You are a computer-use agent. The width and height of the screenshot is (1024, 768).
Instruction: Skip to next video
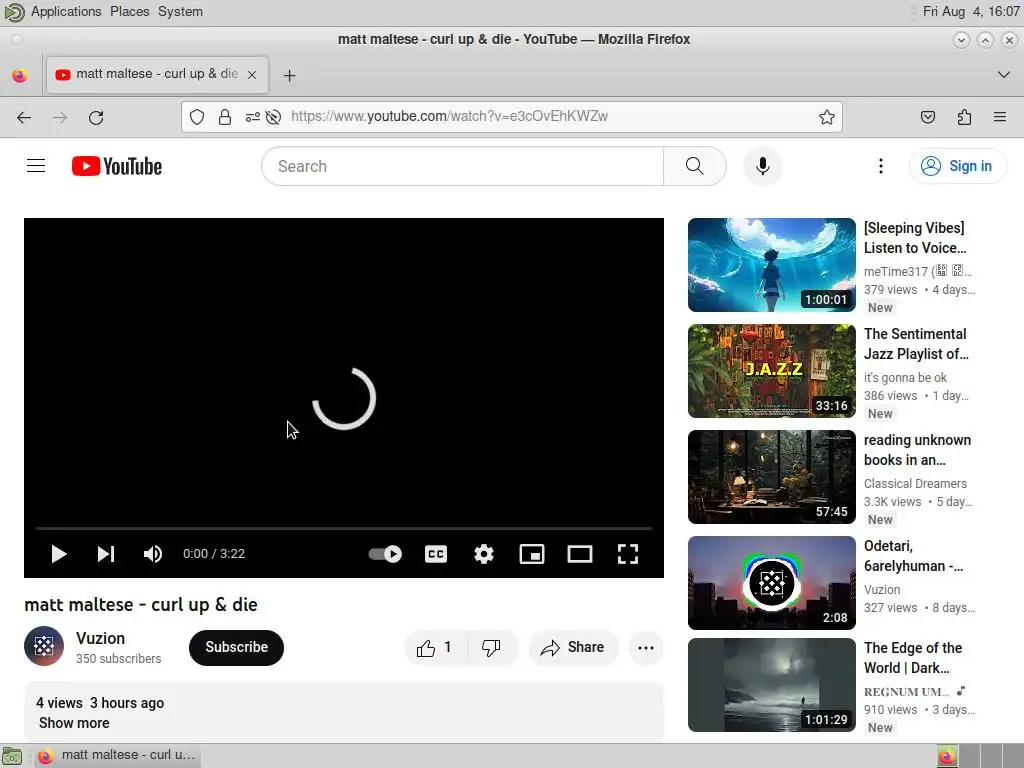(106, 554)
